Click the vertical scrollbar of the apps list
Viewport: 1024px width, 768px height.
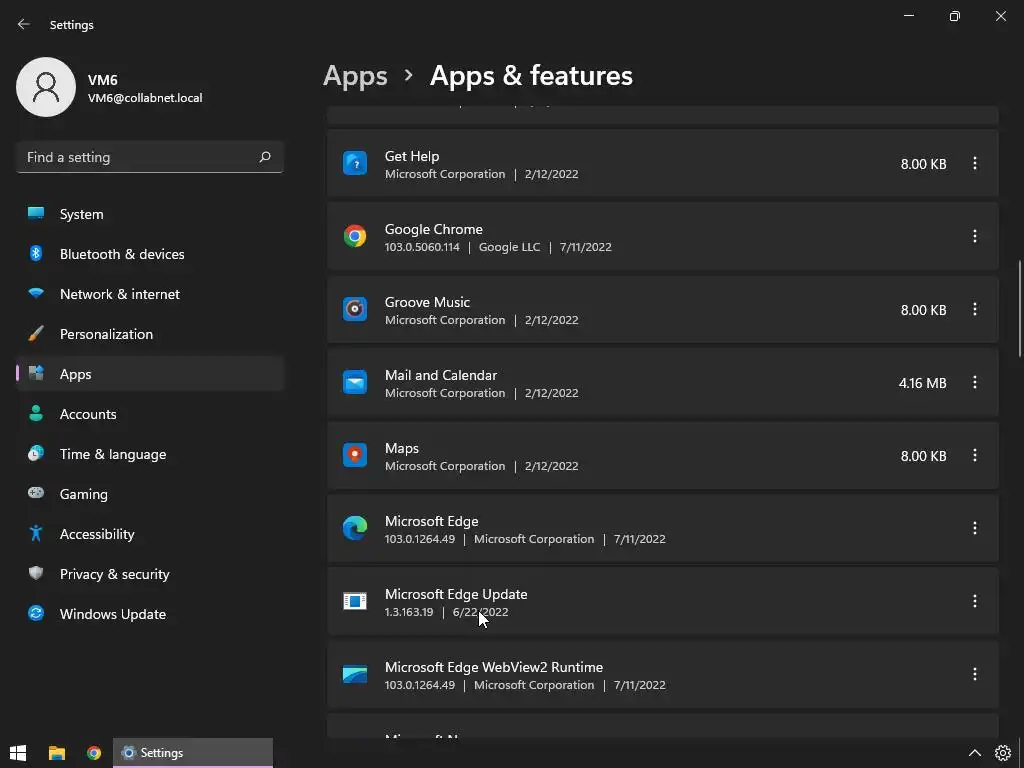pos(1019,308)
